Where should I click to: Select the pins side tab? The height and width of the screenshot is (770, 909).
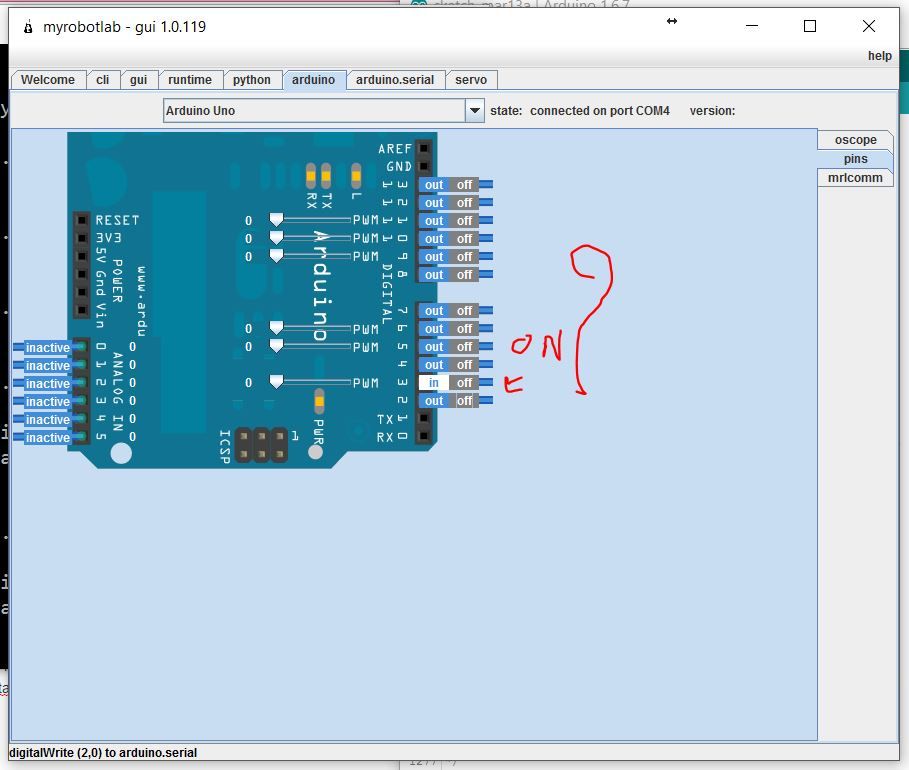pos(856,159)
